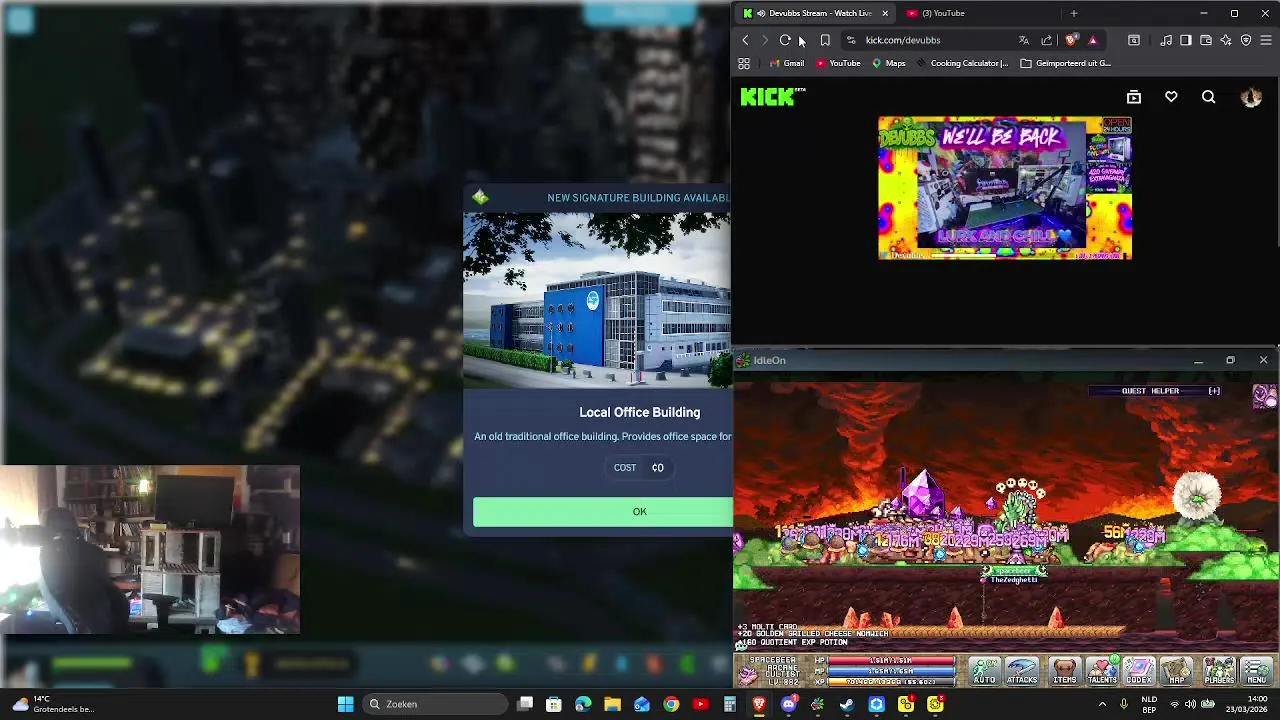1280x720 pixels.
Task: Open Leo AI assistant icon
Action: (1226, 40)
